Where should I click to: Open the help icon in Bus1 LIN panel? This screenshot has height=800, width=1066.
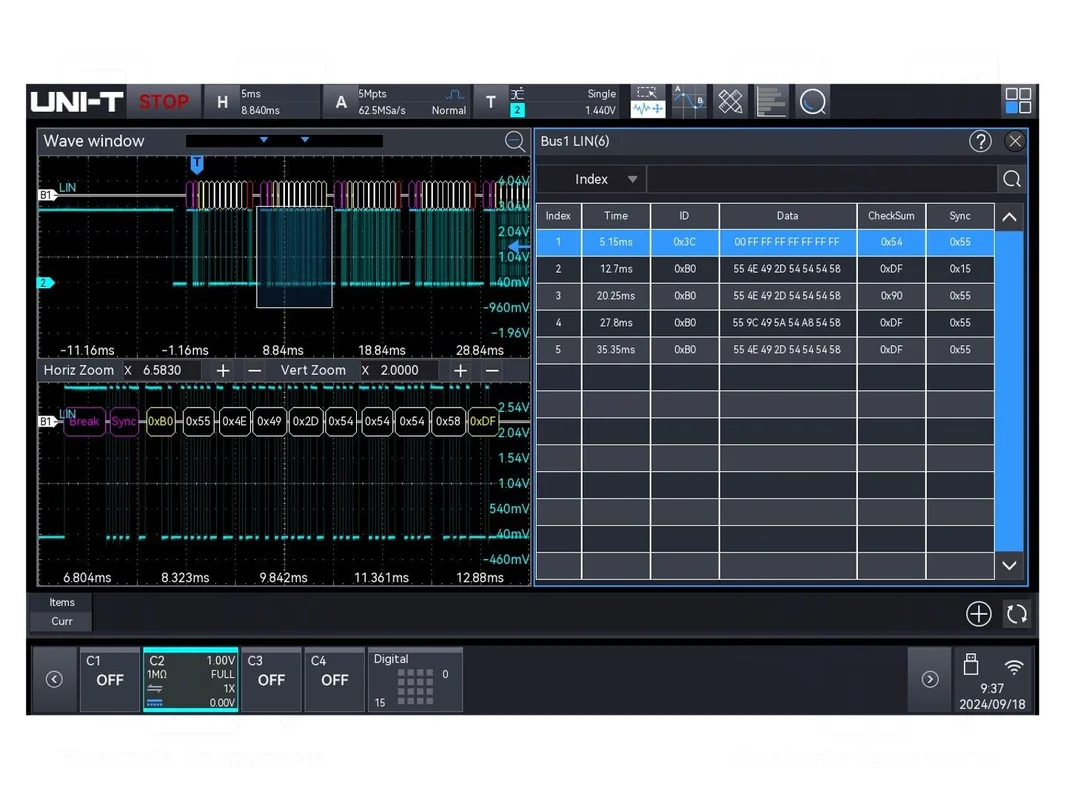[x=980, y=141]
